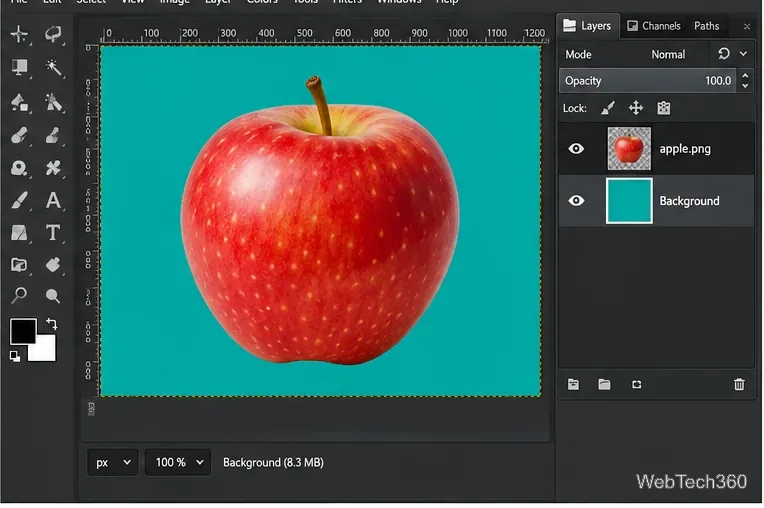Click the Background (8.3 MB) status text
Screen dimensions: 764x508
coord(273,462)
